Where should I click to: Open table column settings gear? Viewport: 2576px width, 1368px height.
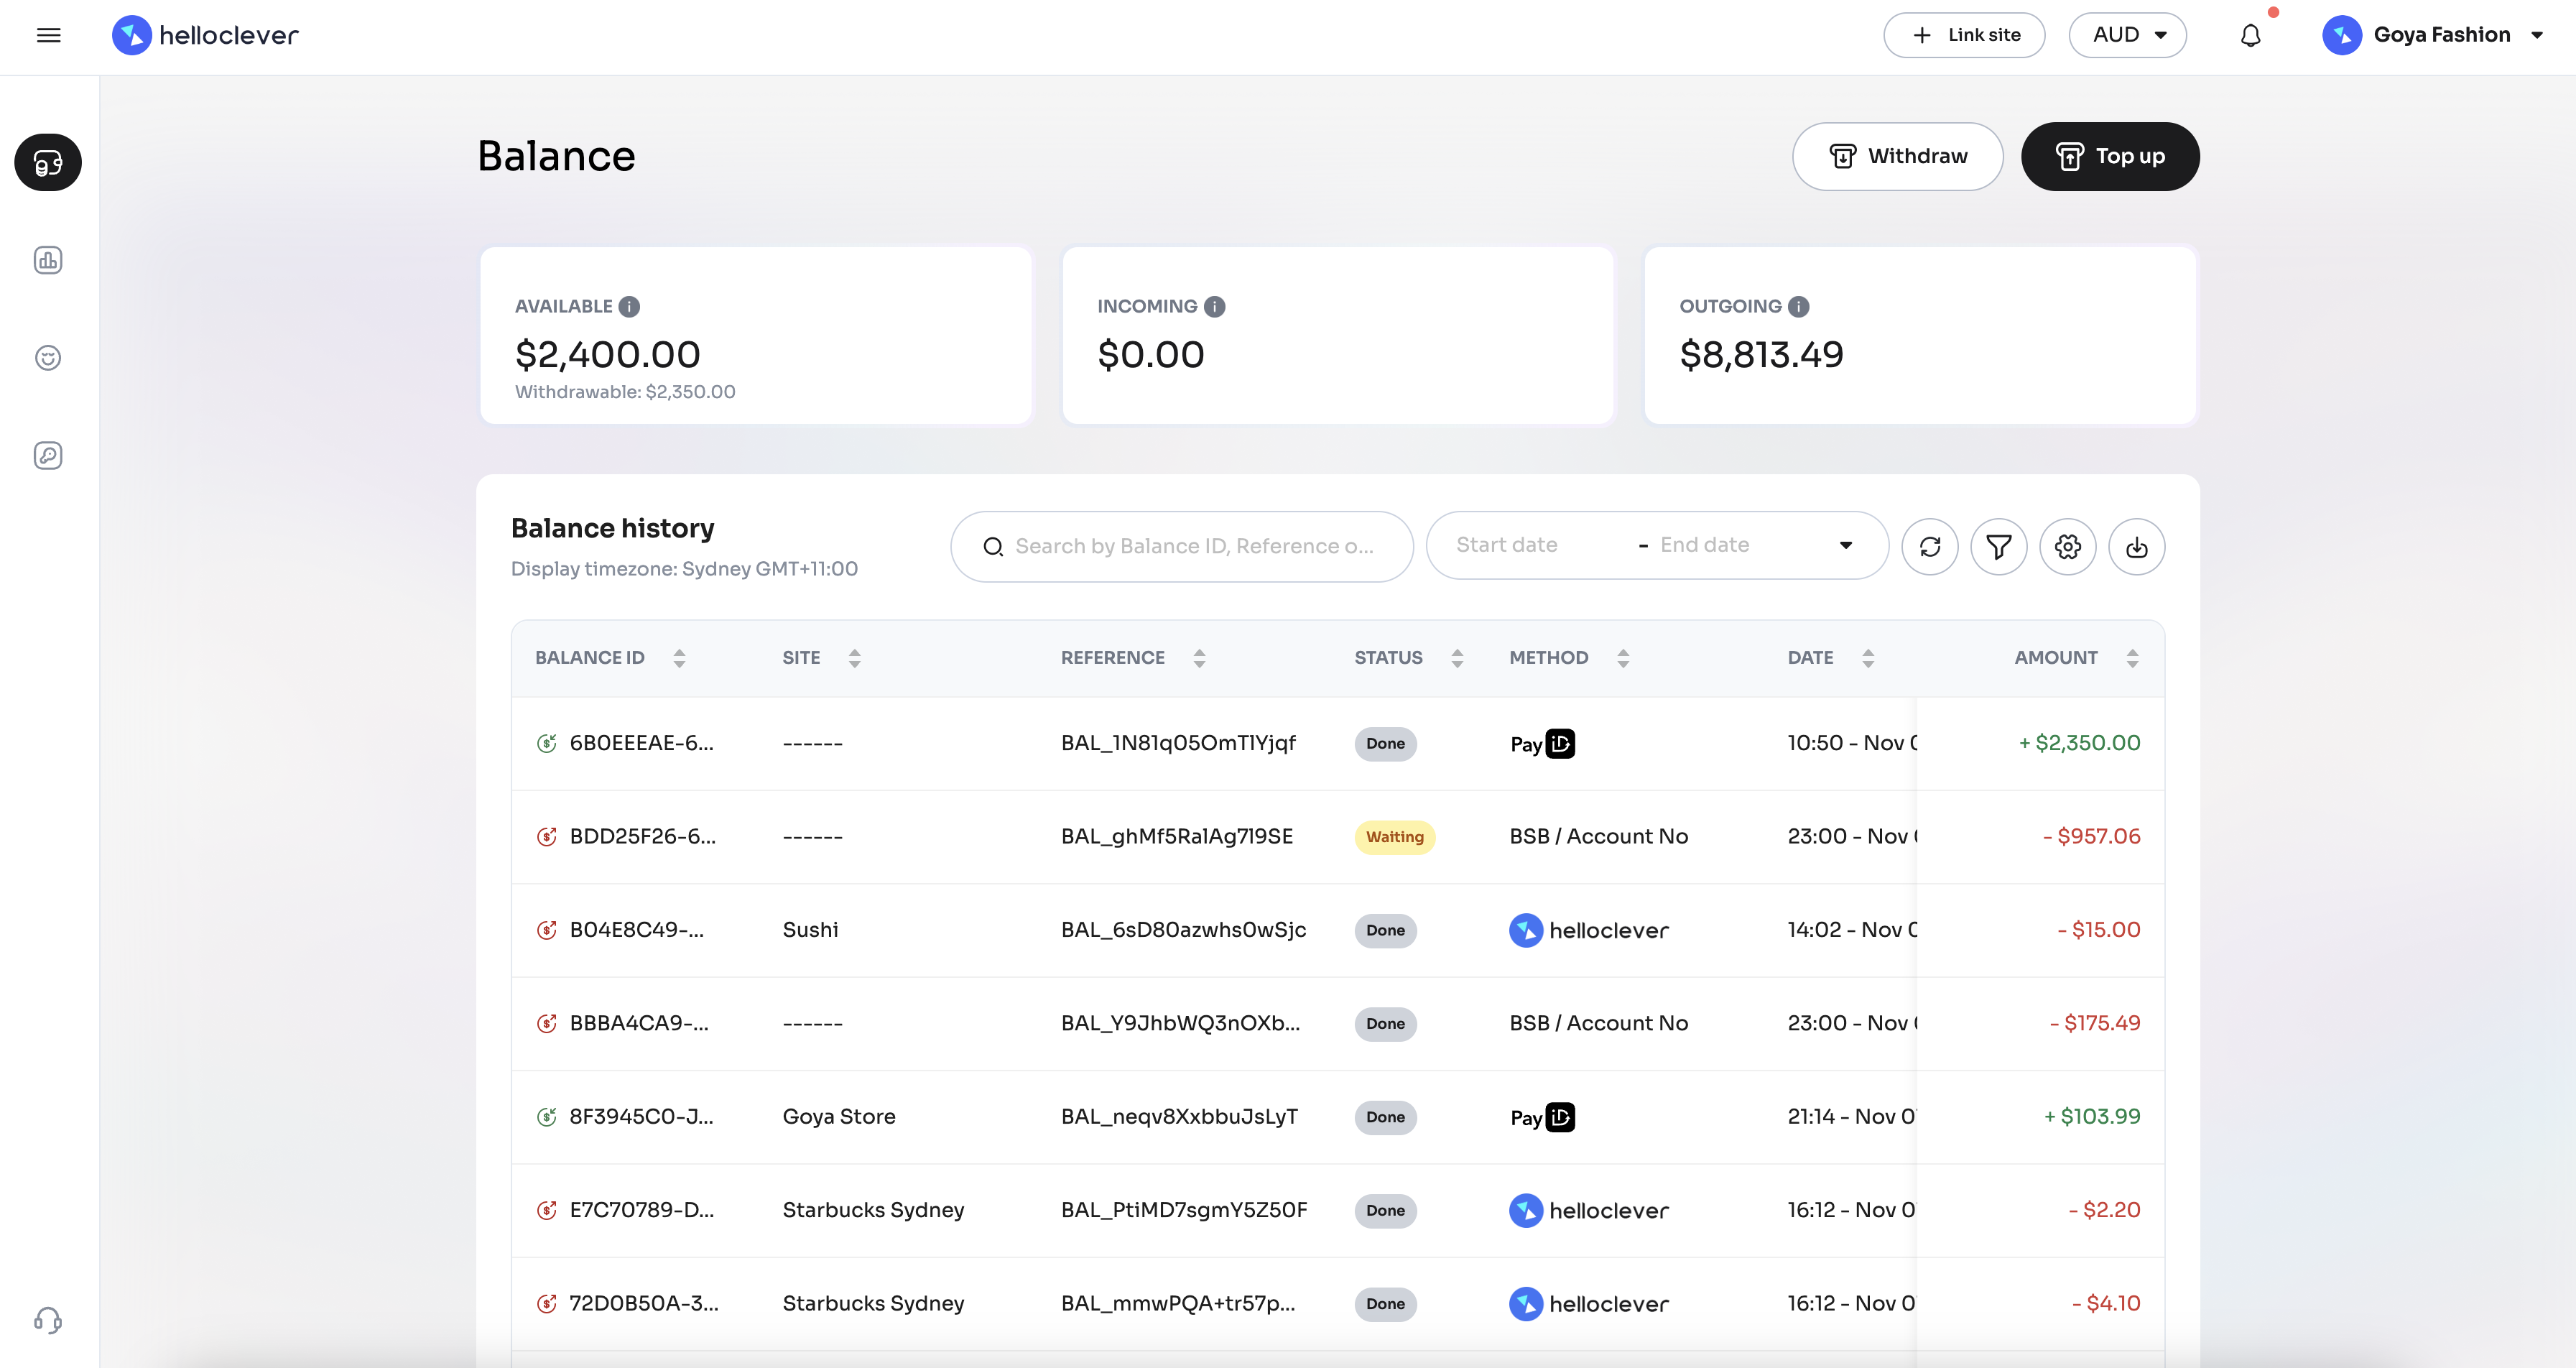click(x=2067, y=546)
